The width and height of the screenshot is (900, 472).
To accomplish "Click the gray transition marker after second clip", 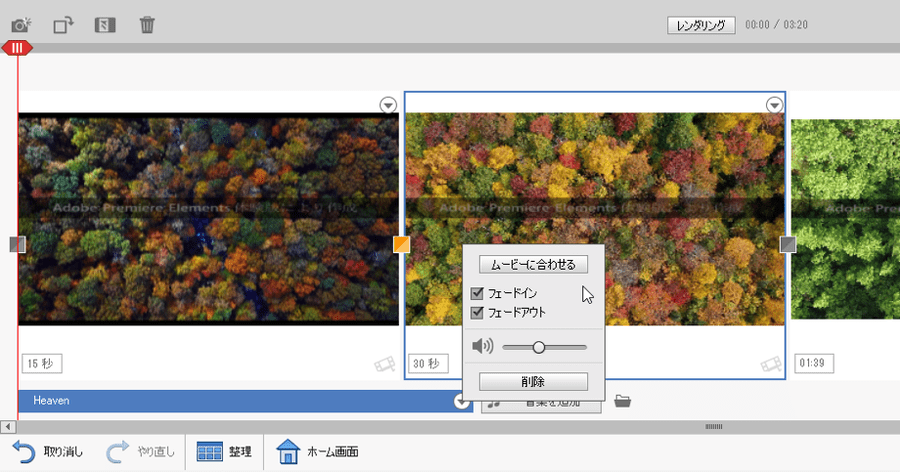I will 788,244.
